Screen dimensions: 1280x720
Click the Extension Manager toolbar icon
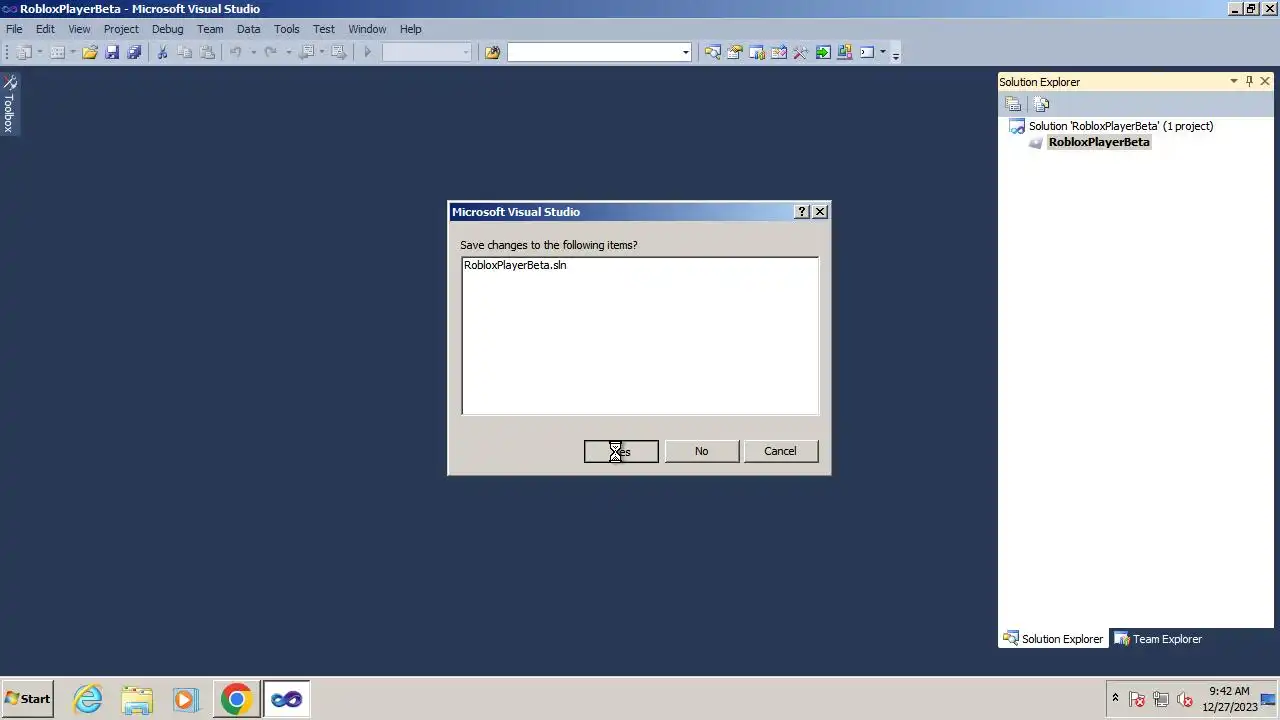(845, 52)
